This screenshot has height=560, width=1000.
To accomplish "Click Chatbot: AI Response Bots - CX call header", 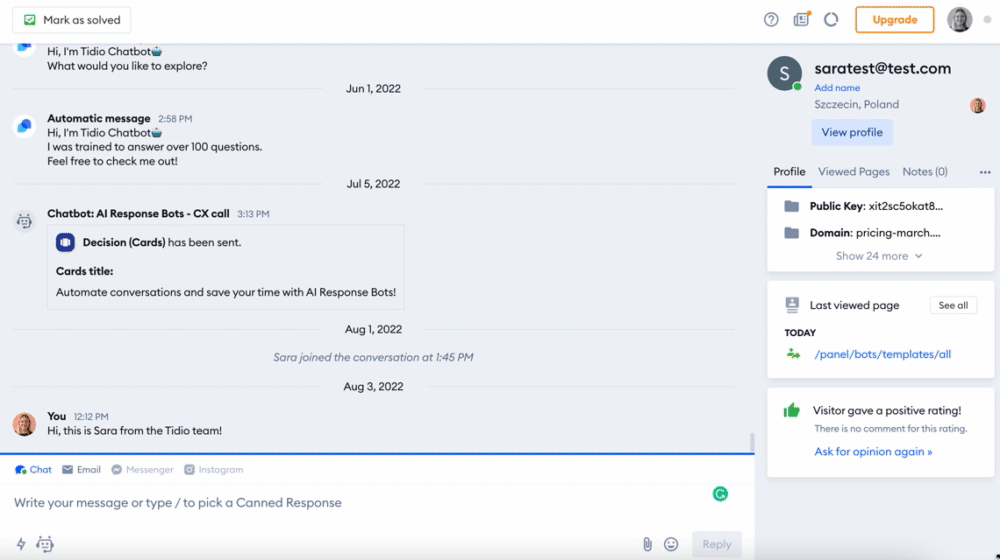I will pyautogui.click(x=138, y=214).
